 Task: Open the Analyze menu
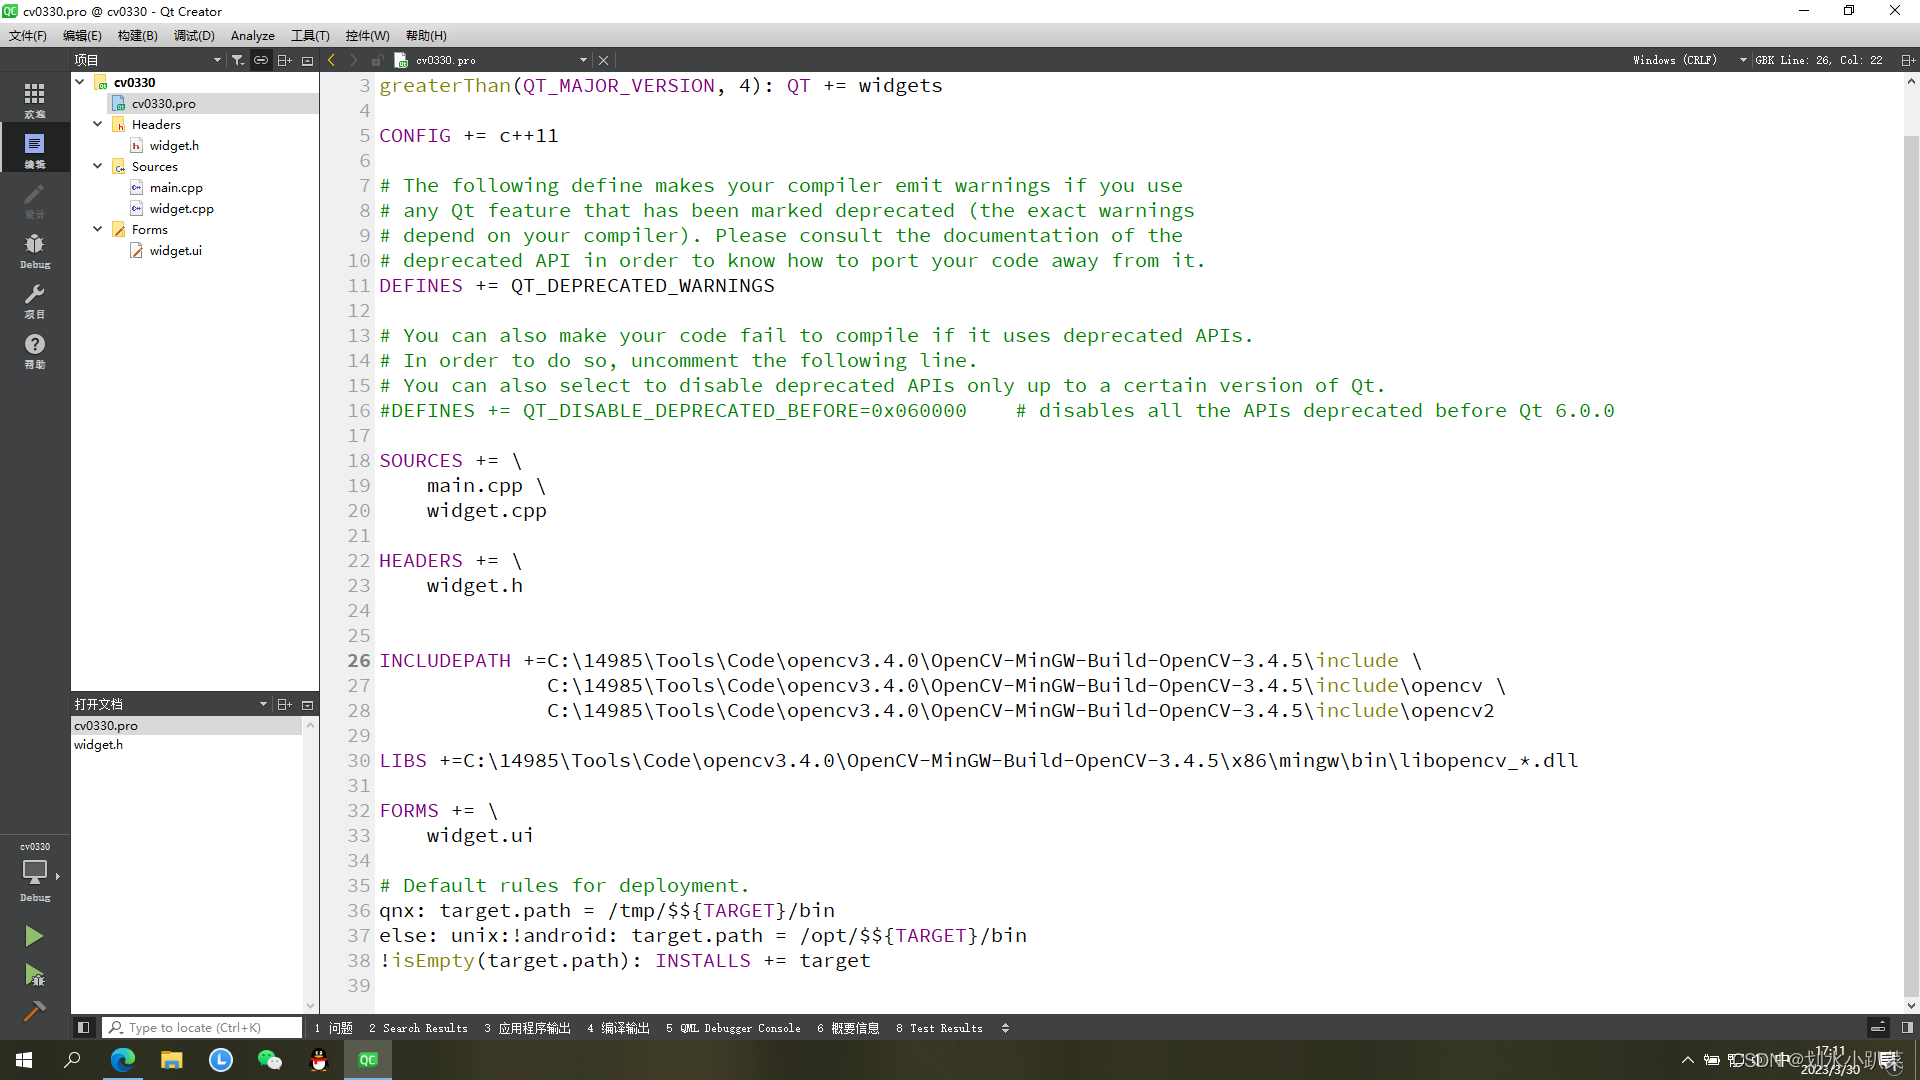coord(252,35)
